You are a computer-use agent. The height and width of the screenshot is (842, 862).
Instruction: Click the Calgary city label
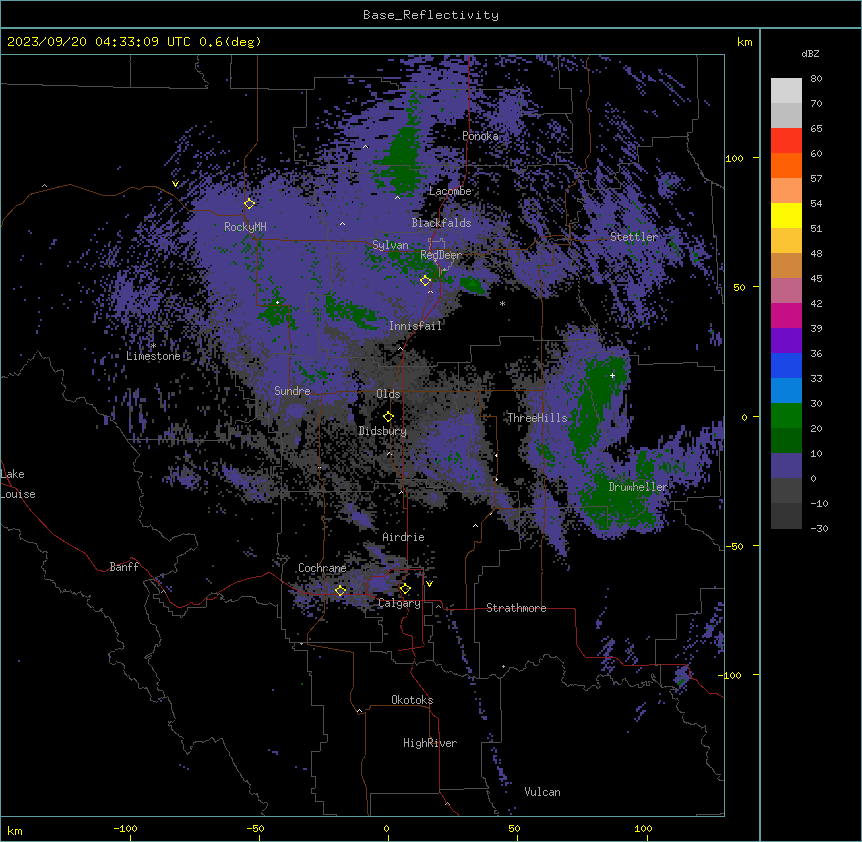[399, 603]
